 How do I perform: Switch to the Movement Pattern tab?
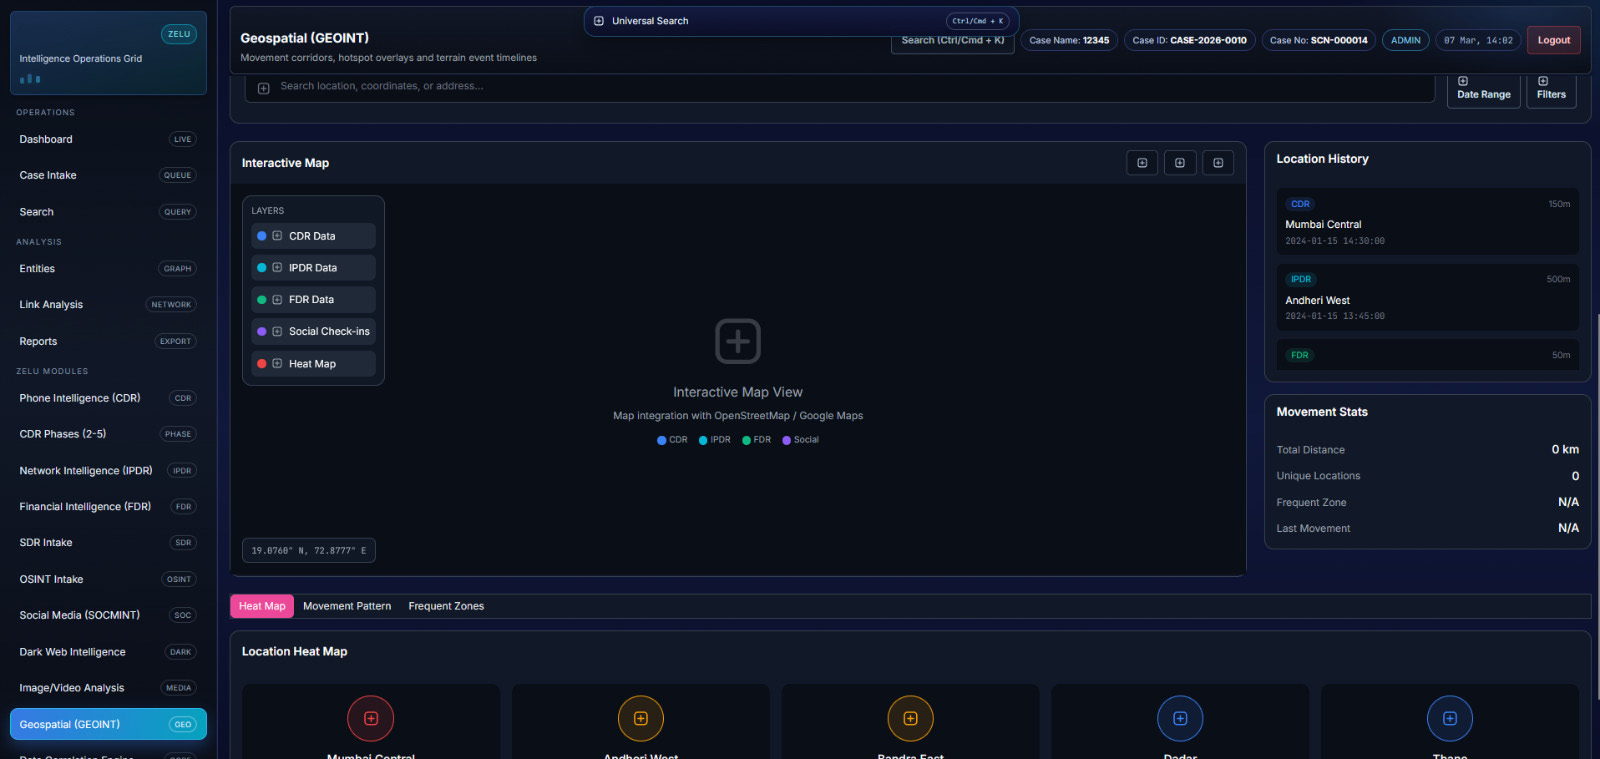347,606
